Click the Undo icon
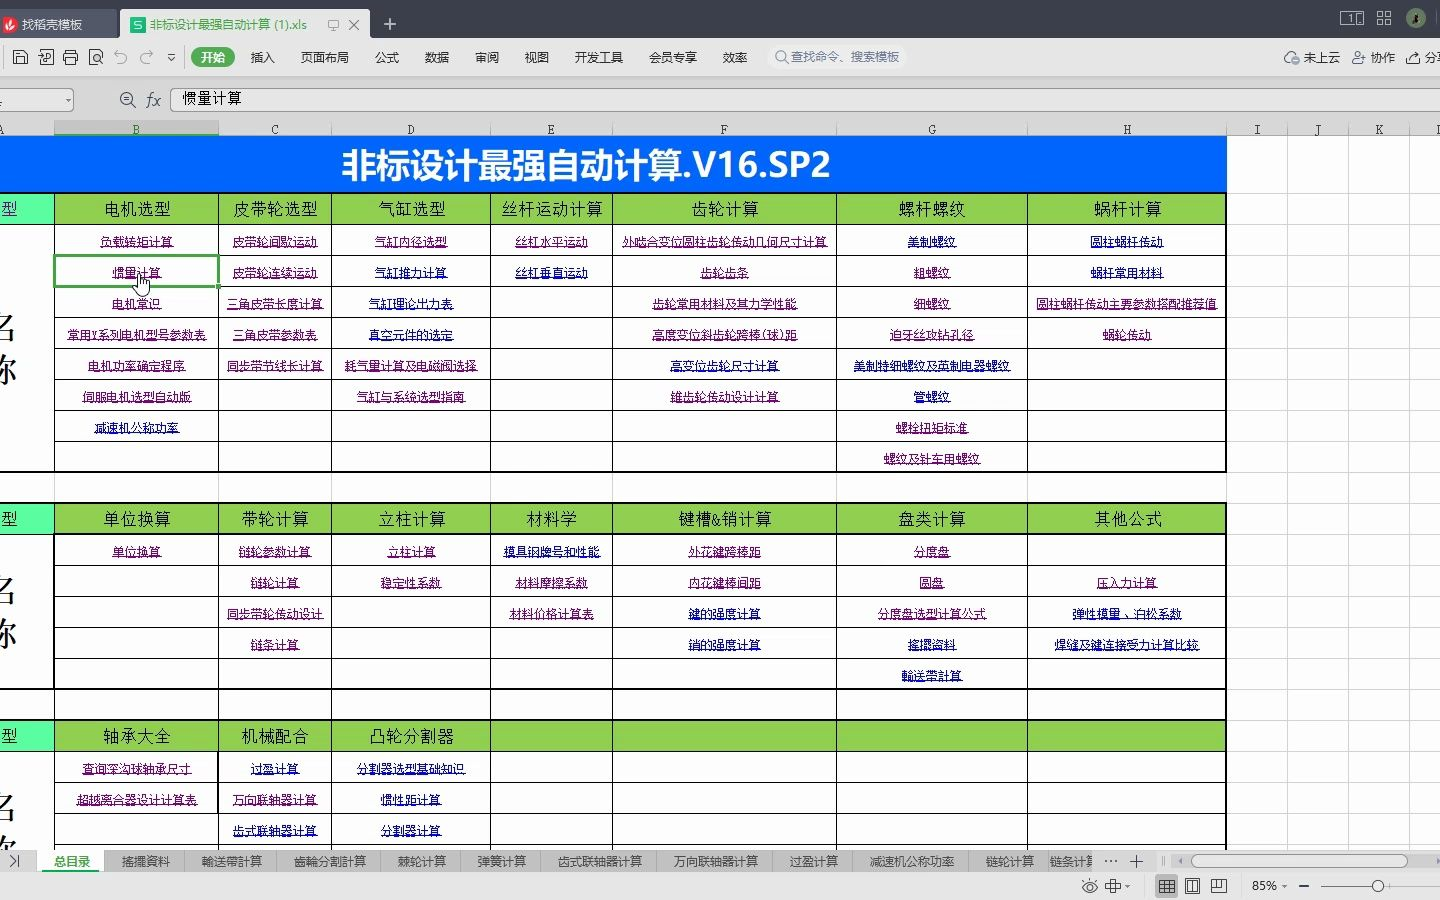 [x=120, y=58]
